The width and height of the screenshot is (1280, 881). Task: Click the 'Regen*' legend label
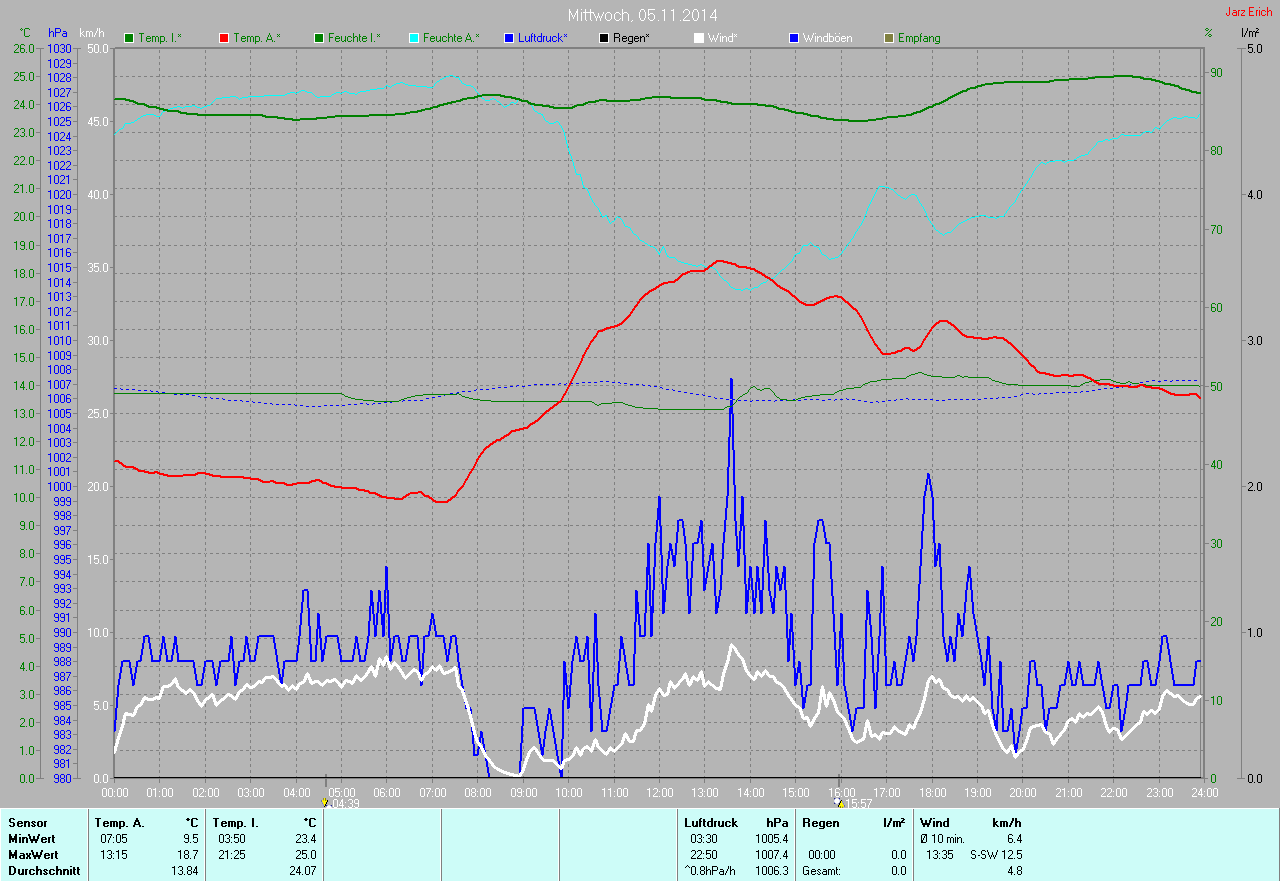click(x=632, y=38)
